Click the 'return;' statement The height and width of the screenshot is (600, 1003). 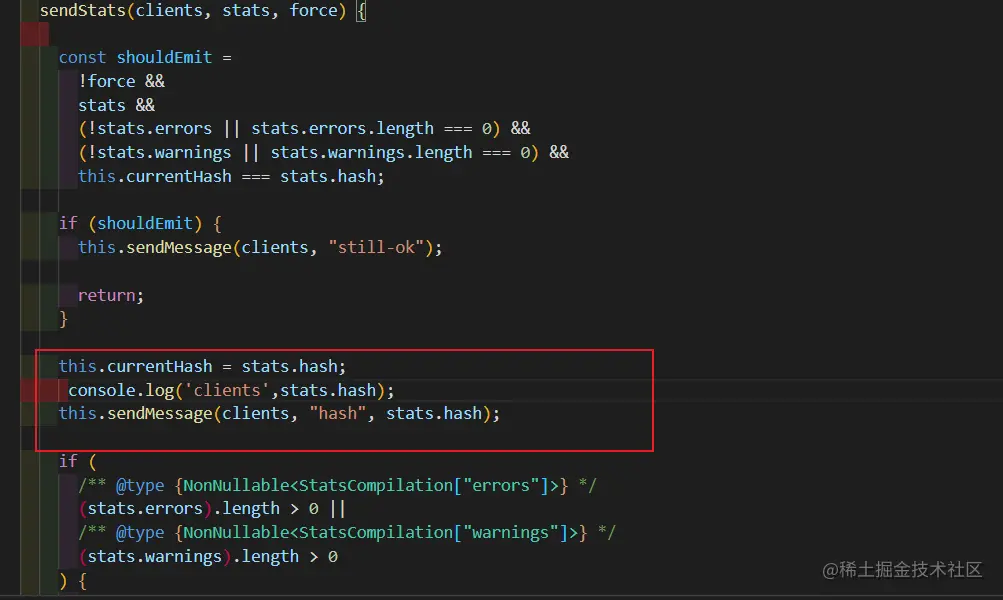tap(111, 295)
